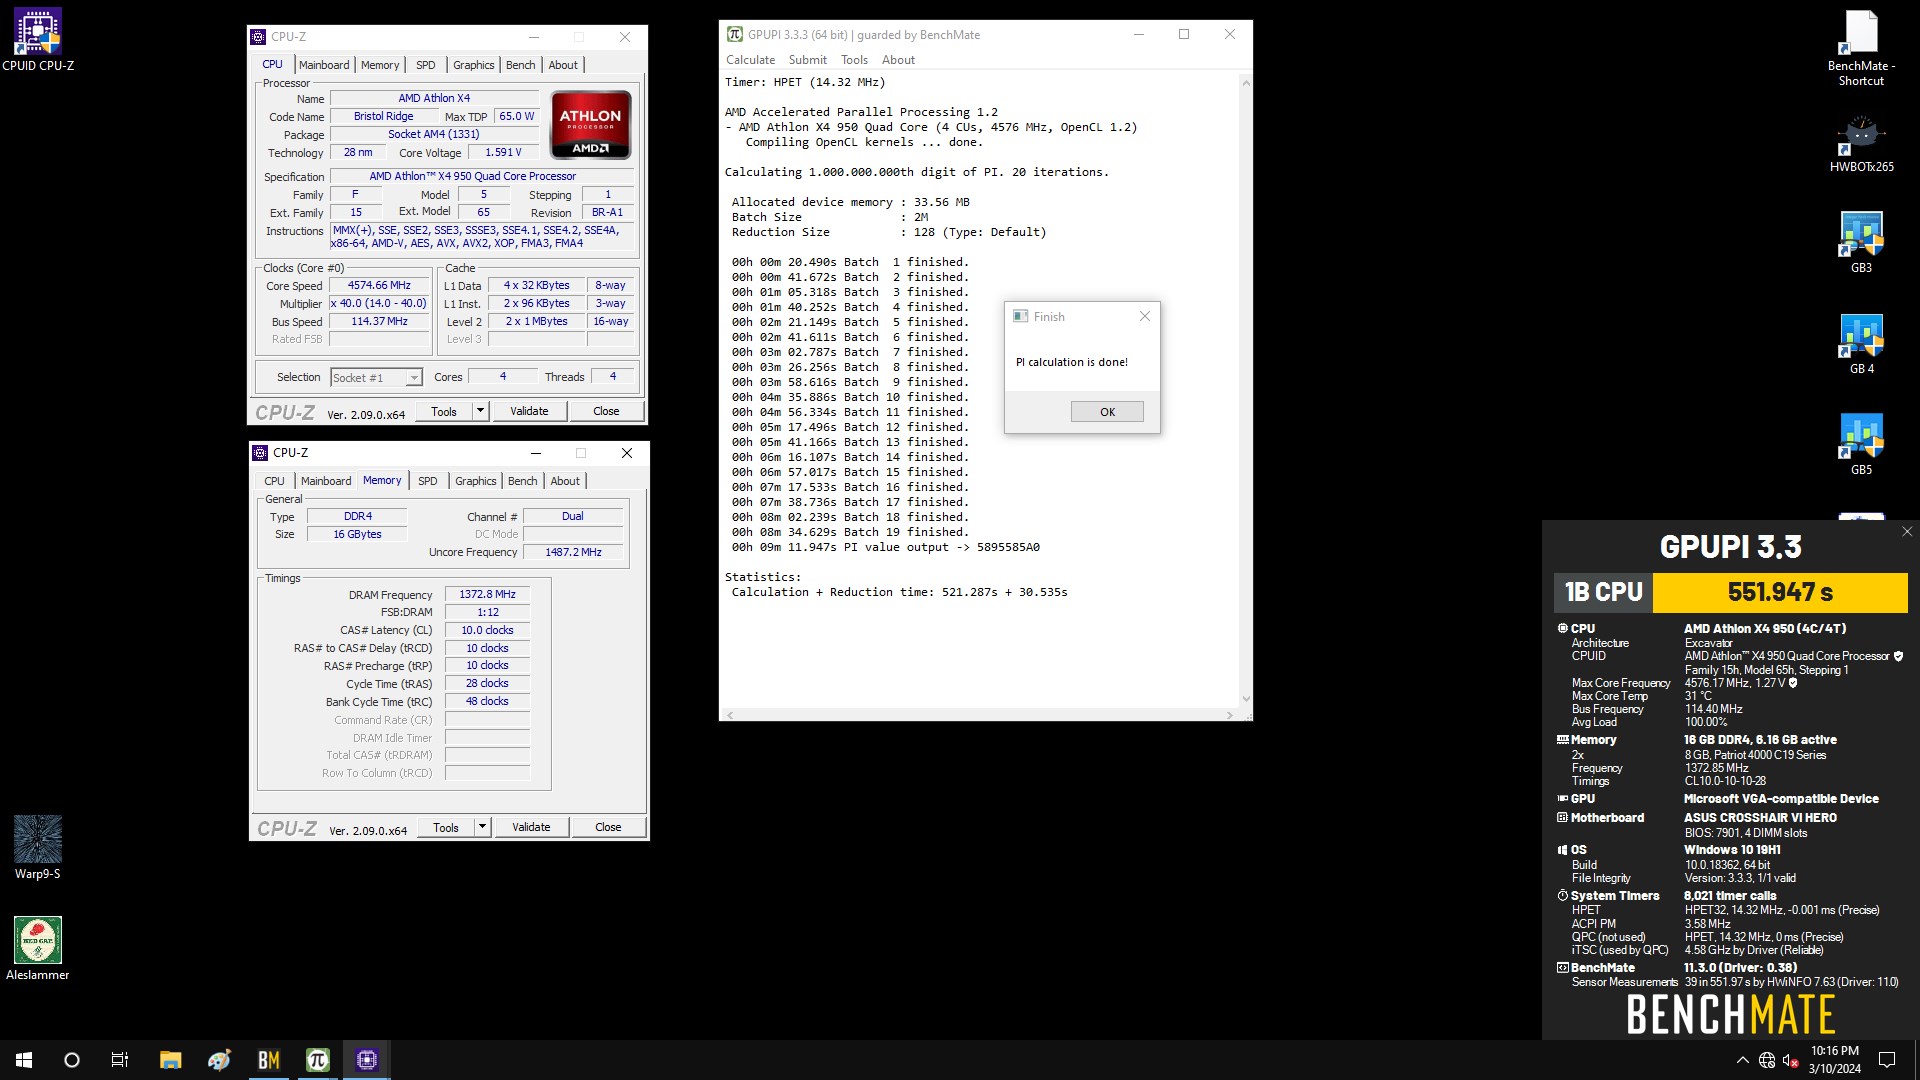Click the GPUPI taskbar icon
Image resolution: width=1920 pixels, height=1080 pixels.
[x=318, y=1060]
